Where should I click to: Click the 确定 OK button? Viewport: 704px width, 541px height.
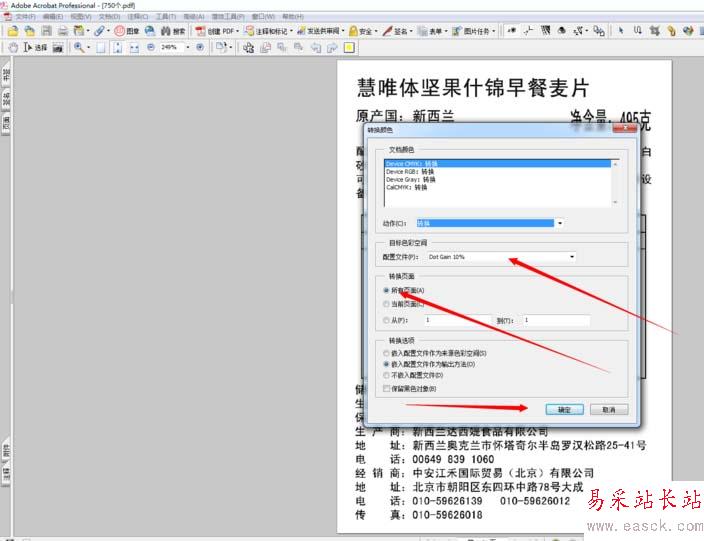pos(564,409)
